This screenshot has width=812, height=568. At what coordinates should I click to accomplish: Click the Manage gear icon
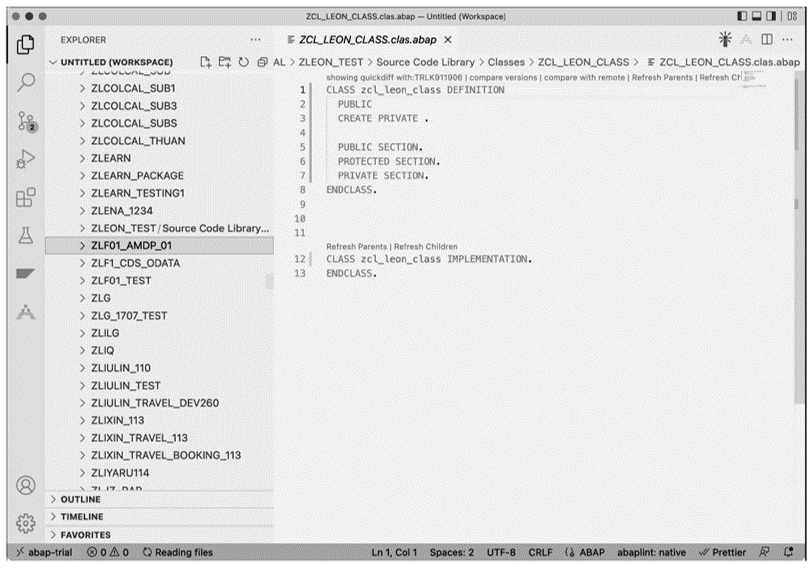tap(27, 523)
